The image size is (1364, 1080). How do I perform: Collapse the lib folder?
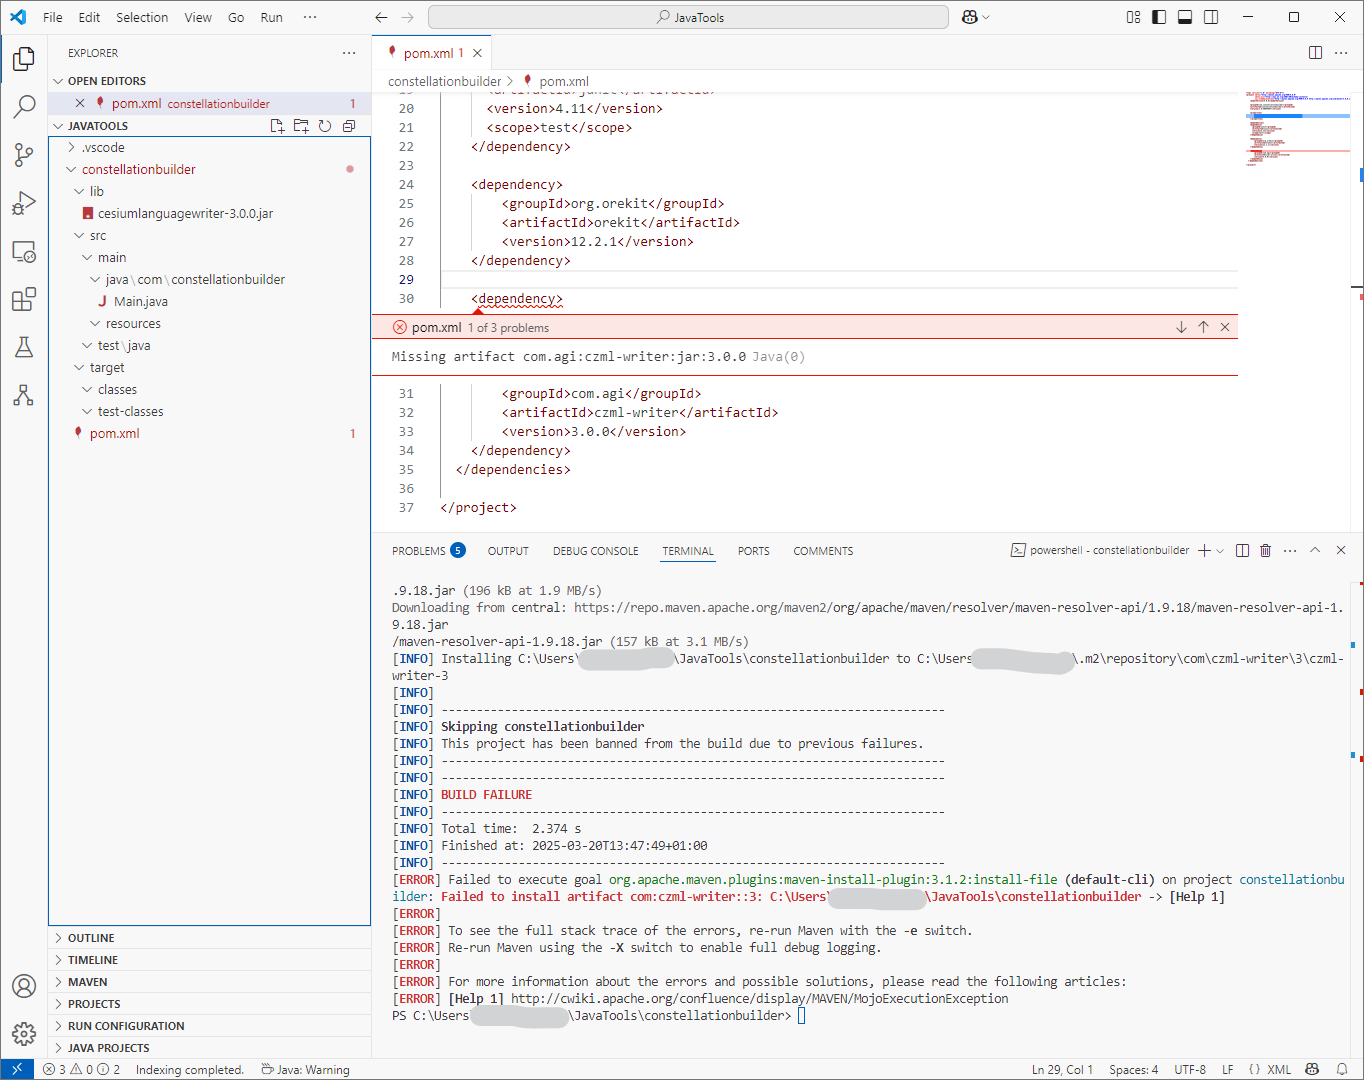coord(80,191)
